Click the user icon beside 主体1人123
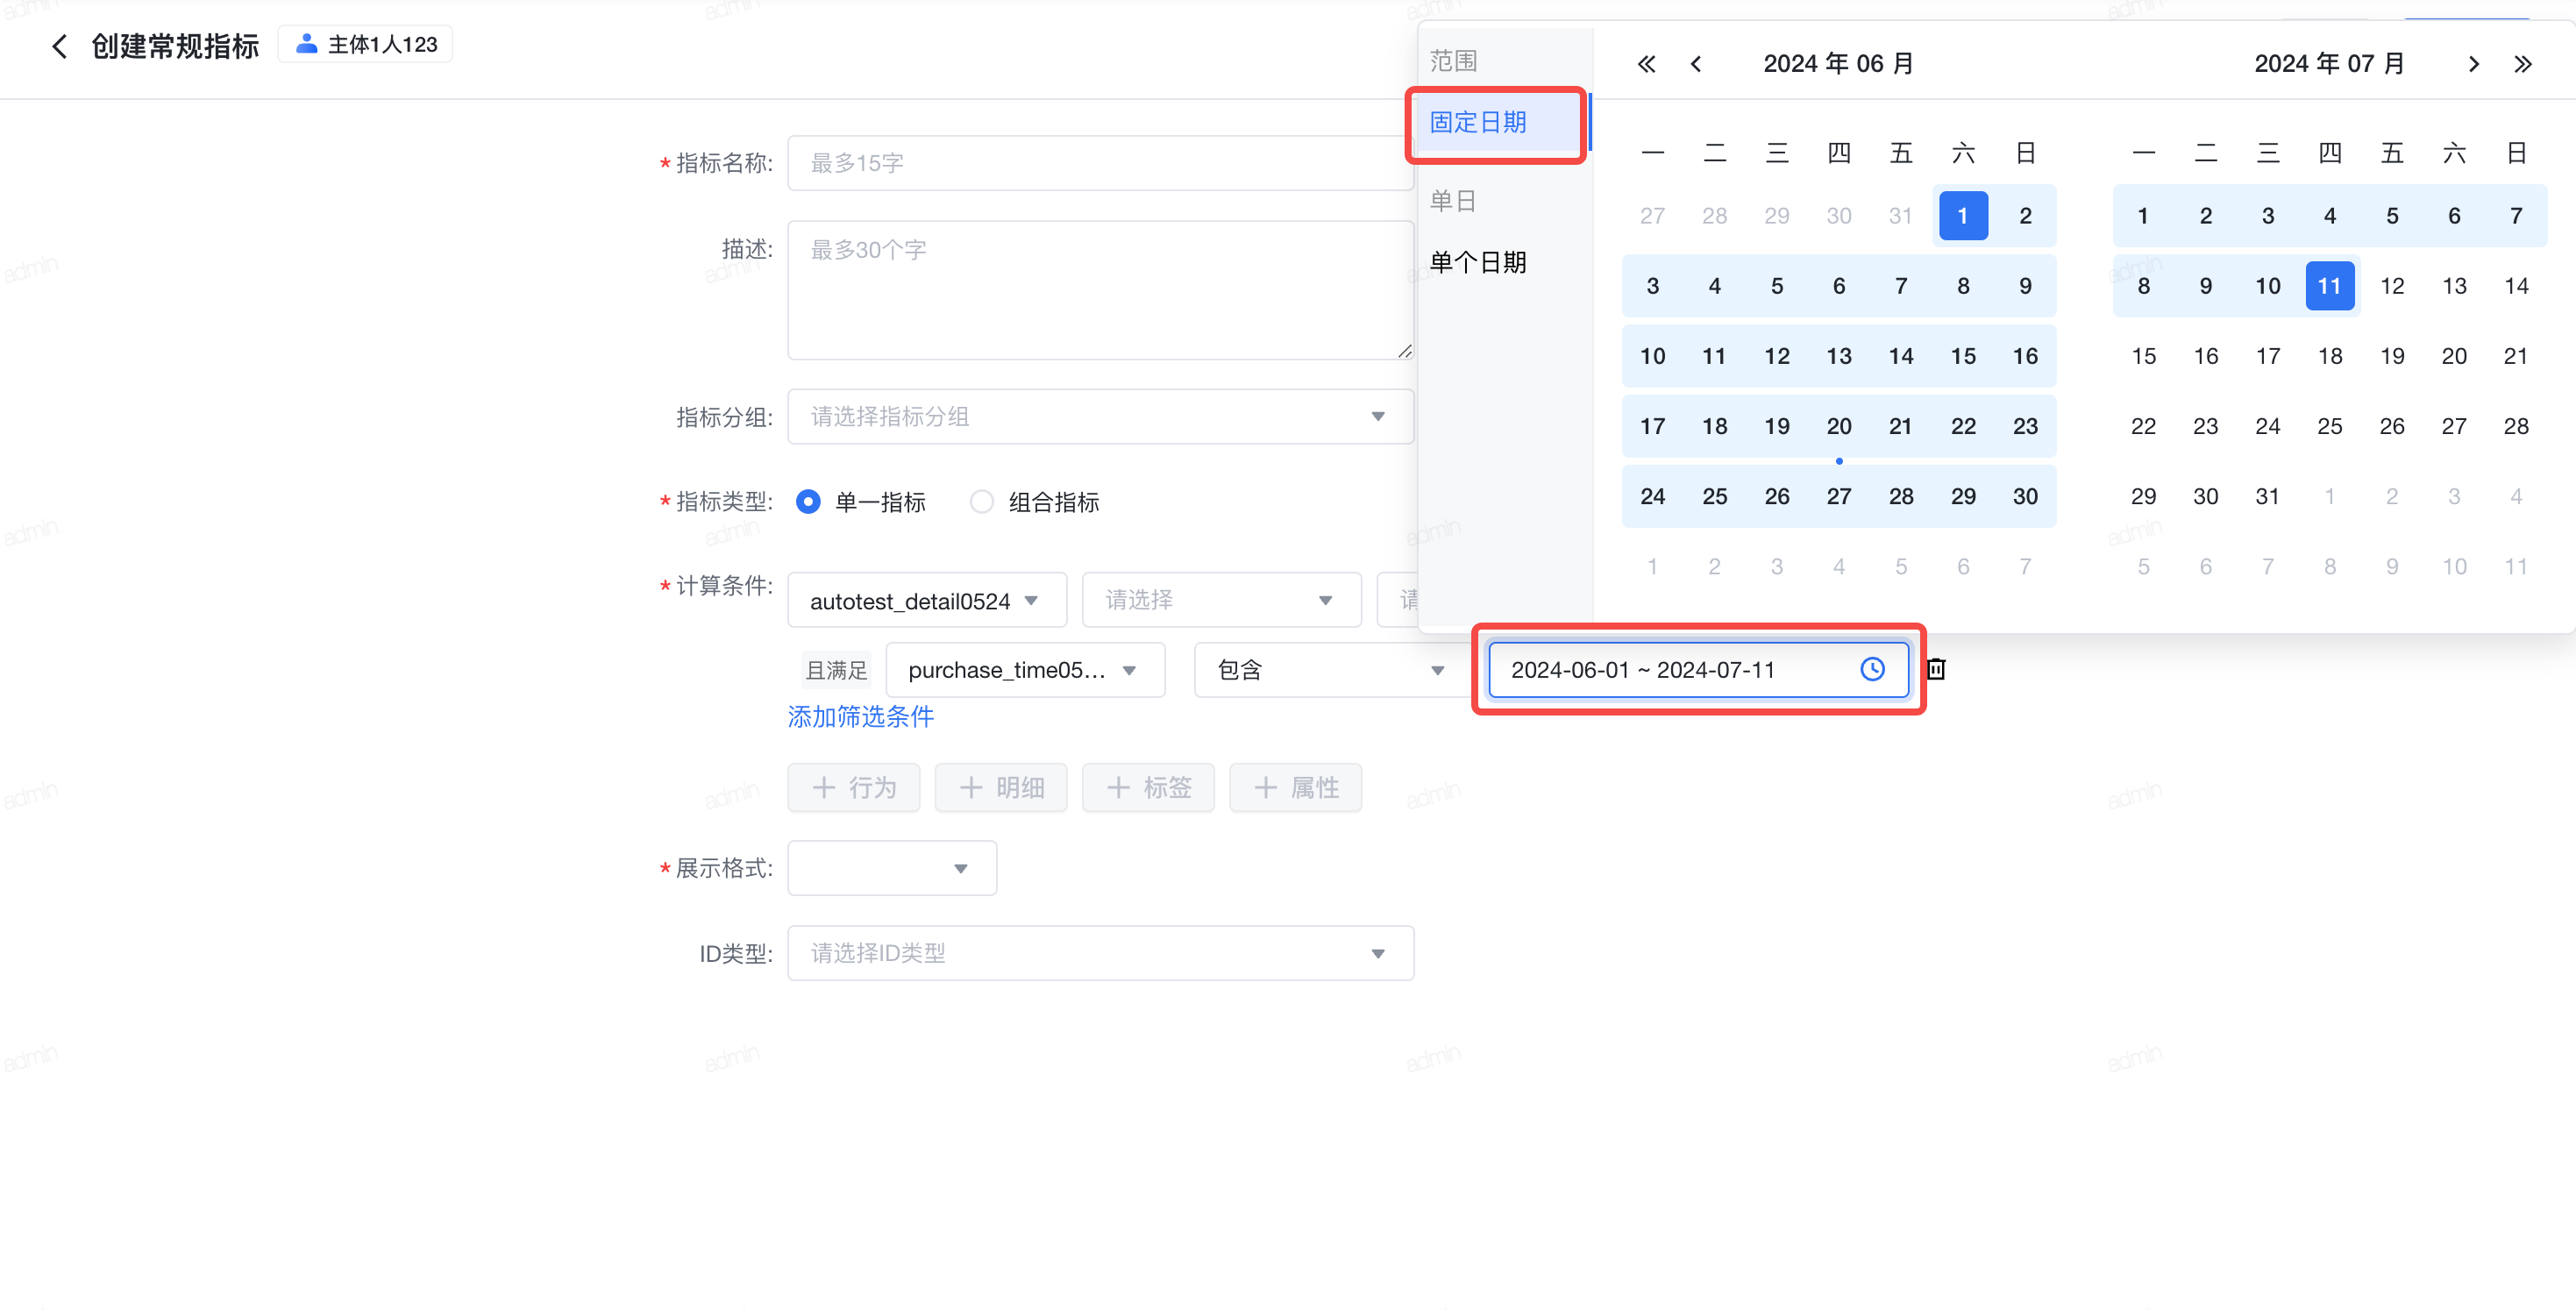Screen dimensions: 2576x1310 [x=307, y=44]
